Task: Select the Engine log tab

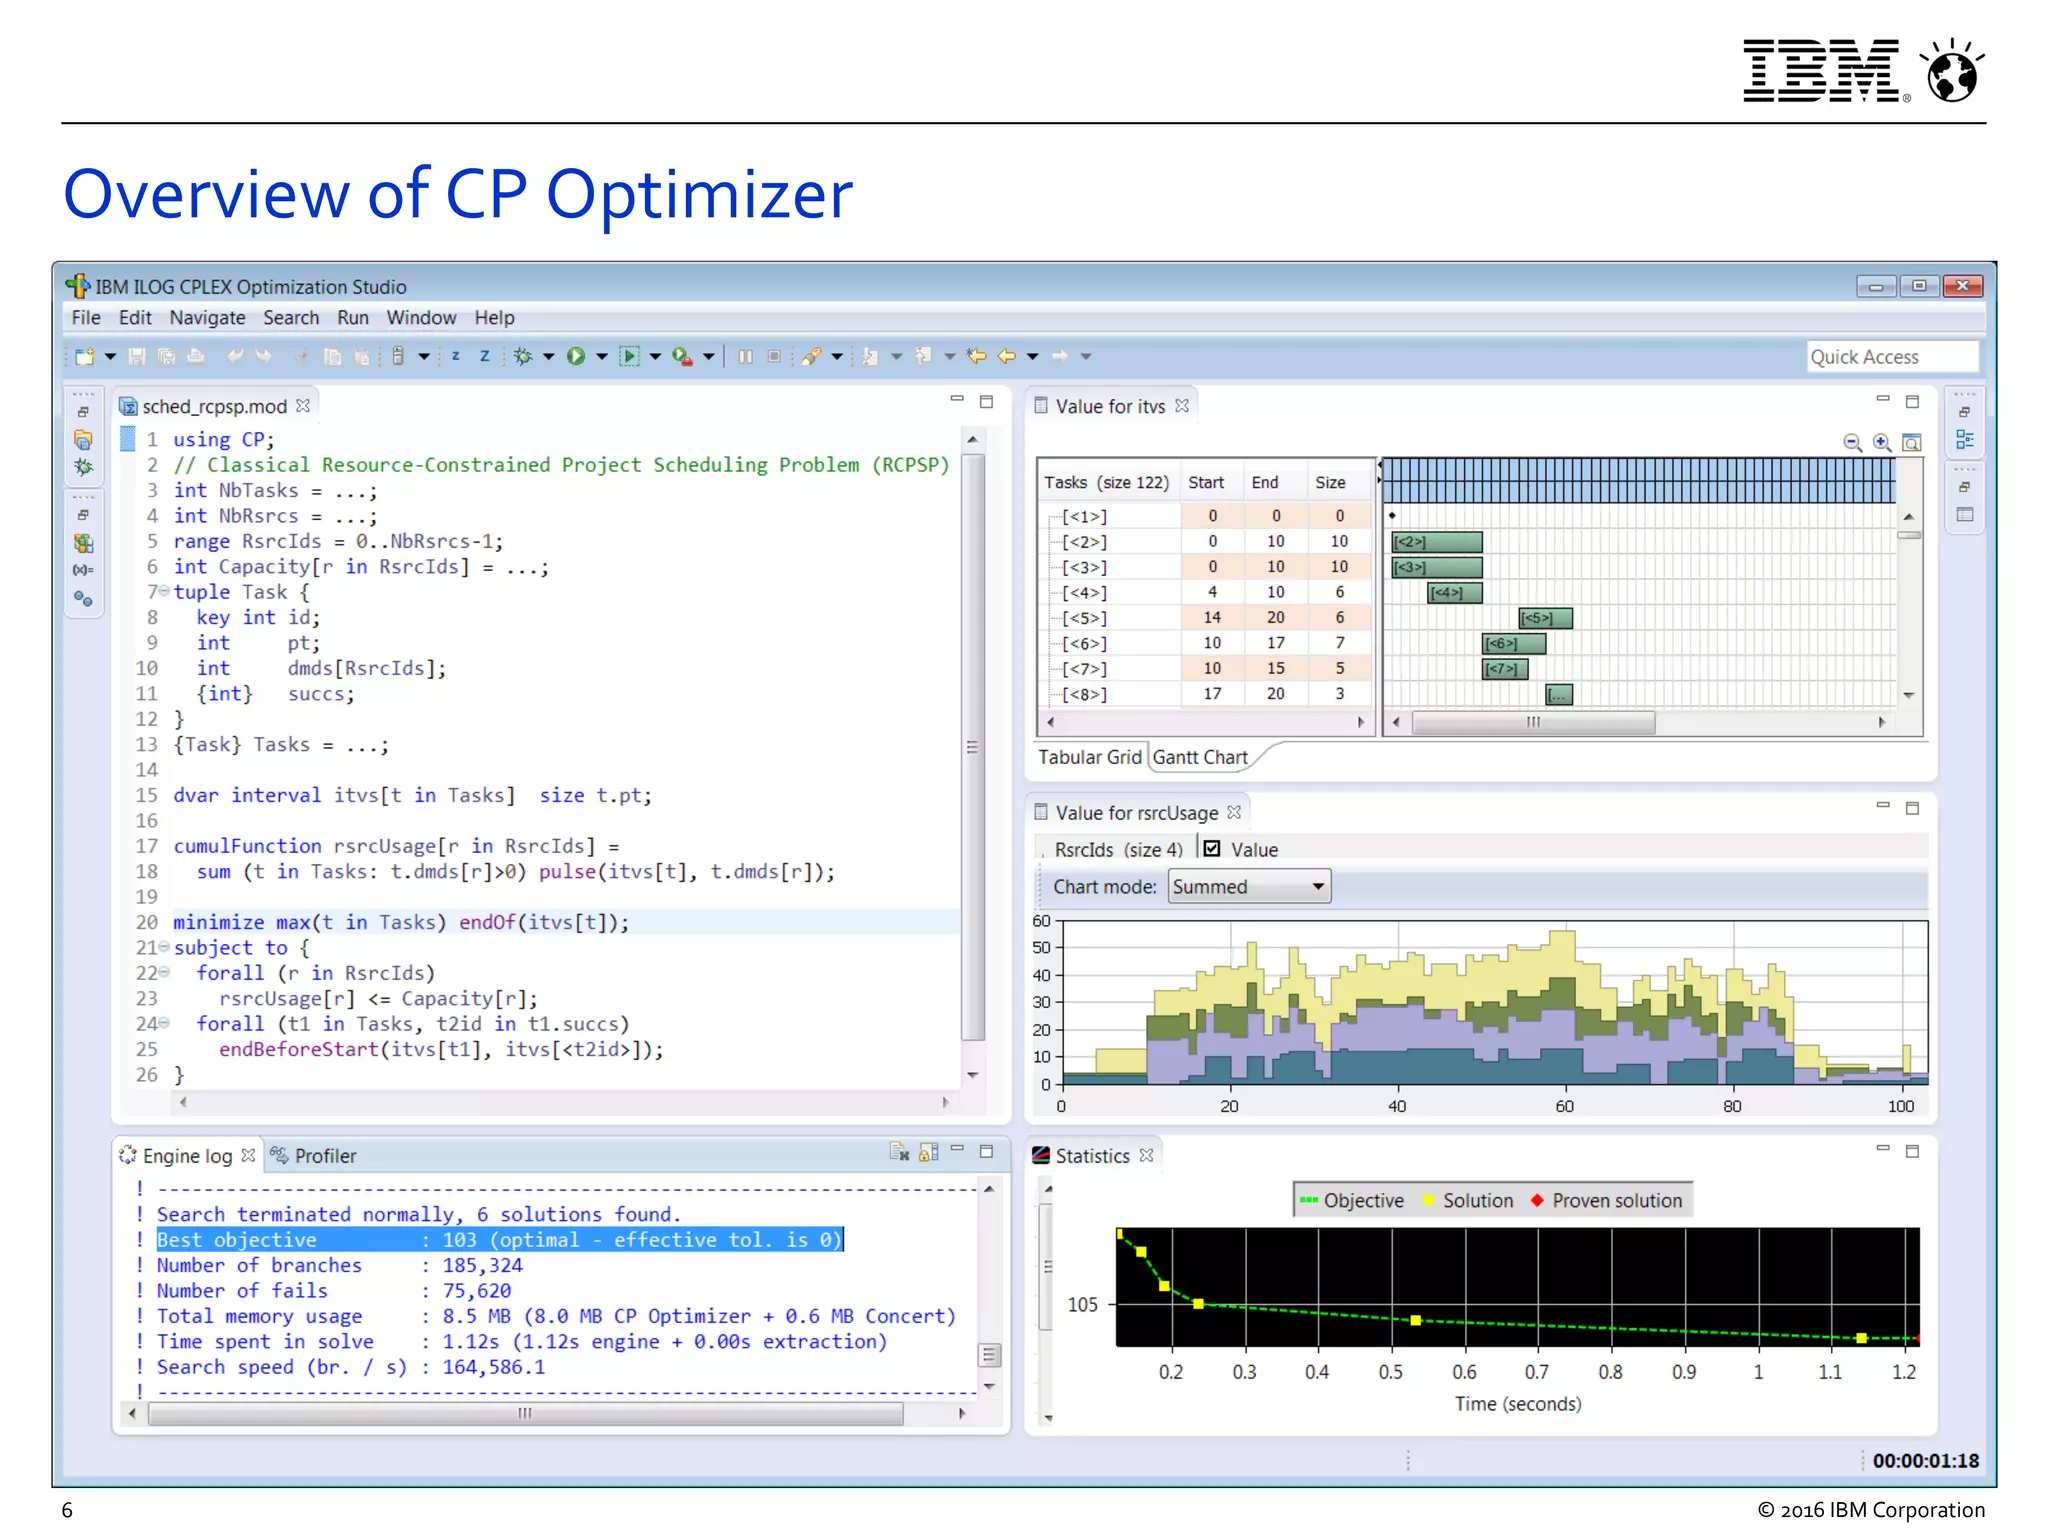Action: (x=186, y=1155)
